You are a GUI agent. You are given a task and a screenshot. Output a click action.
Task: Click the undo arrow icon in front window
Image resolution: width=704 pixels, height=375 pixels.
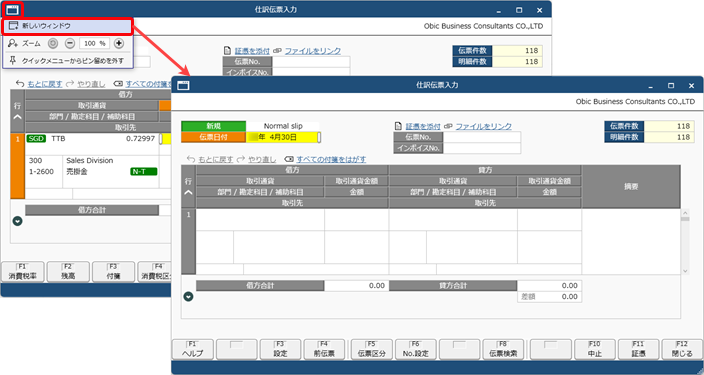point(191,159)
